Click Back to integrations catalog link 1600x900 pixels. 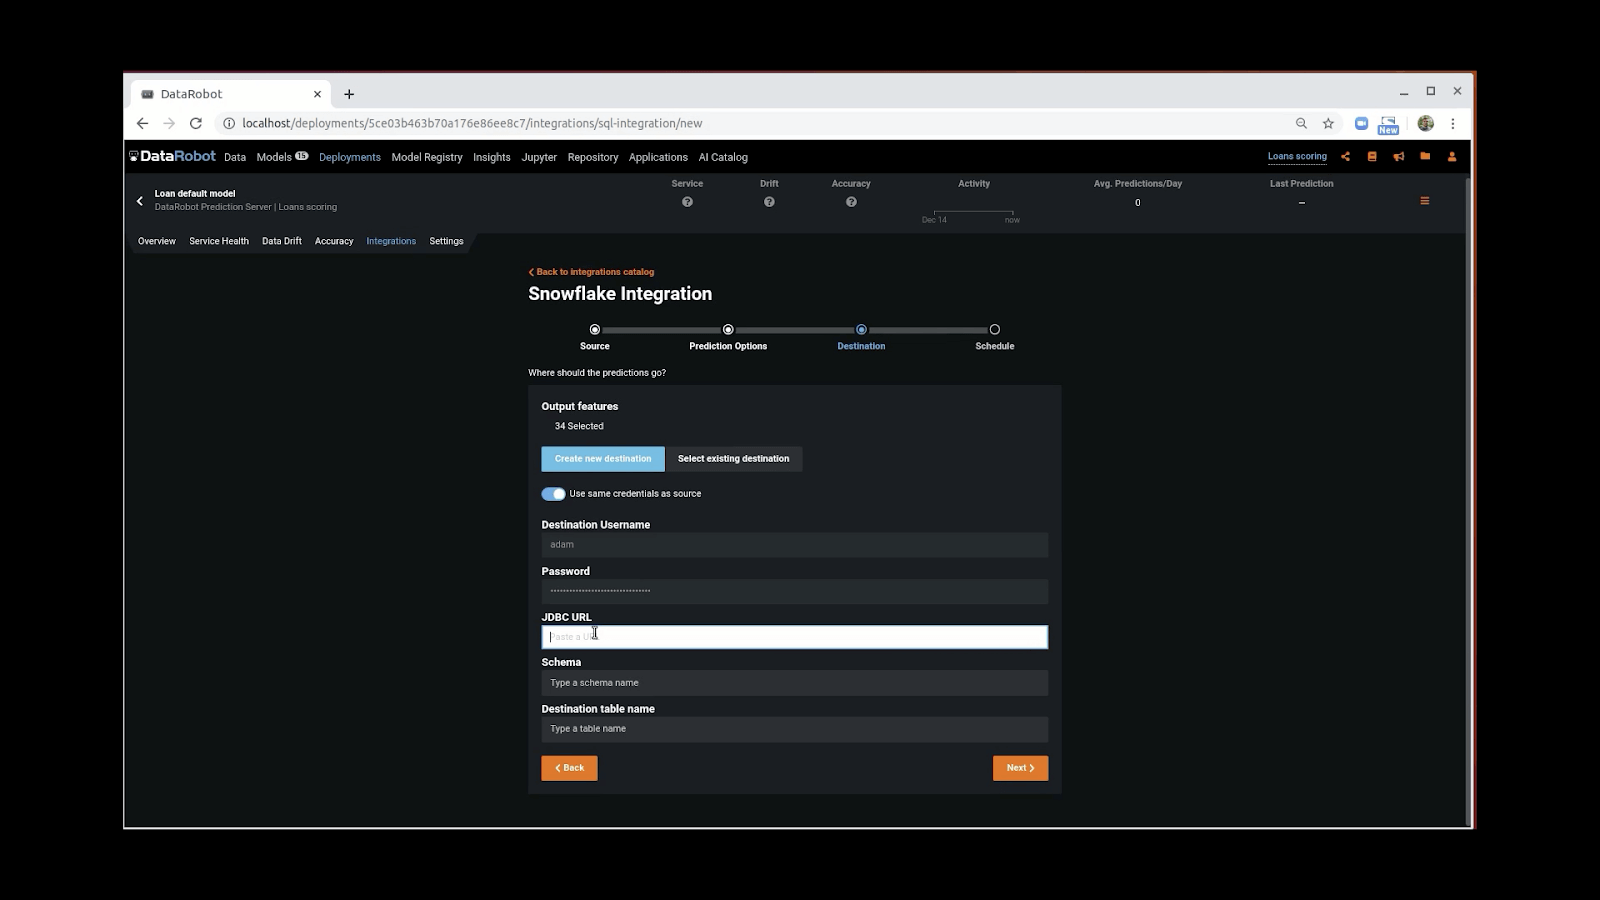tap(592, 272)
